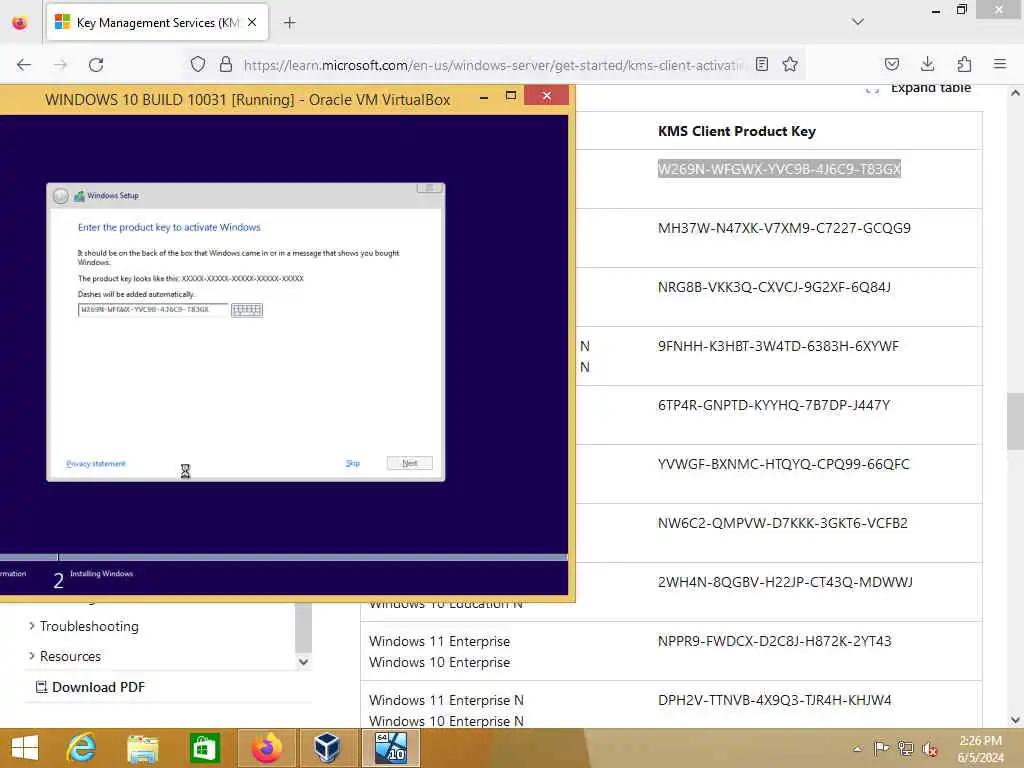Click key NW6C2-QMPVW-D7KKK-3GKT6-VCFB2
The height and width of the screenshot is (768, 1024).
(782, 523)
